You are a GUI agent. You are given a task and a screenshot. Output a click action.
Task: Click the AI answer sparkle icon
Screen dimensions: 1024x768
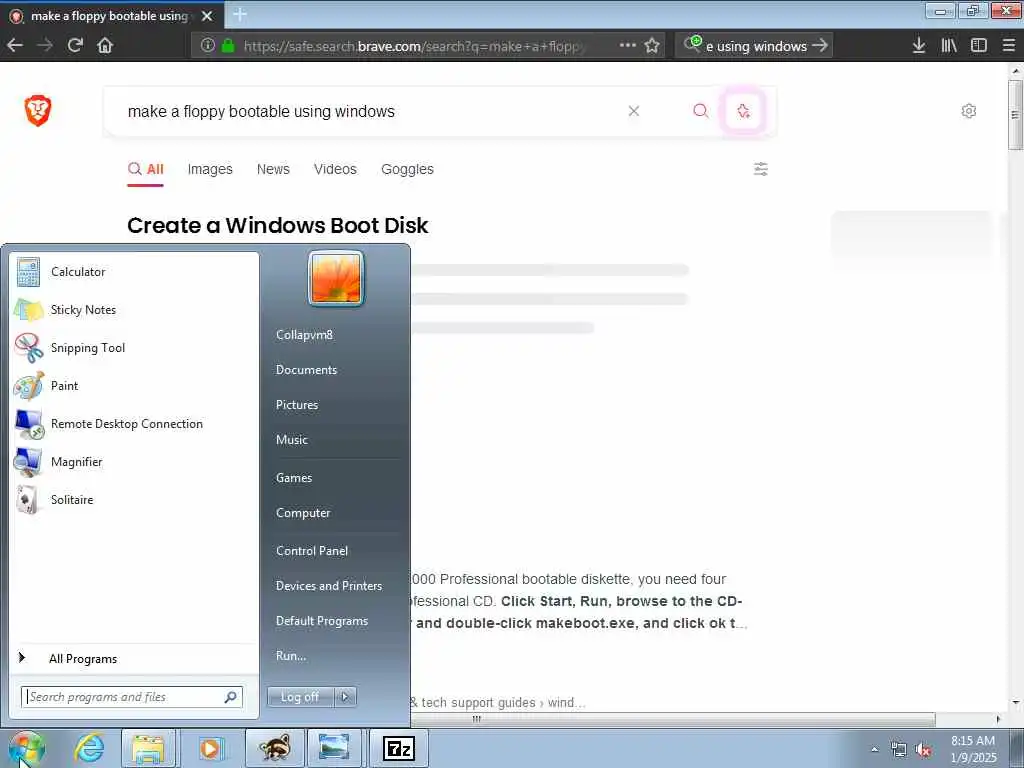click(743, 110)
